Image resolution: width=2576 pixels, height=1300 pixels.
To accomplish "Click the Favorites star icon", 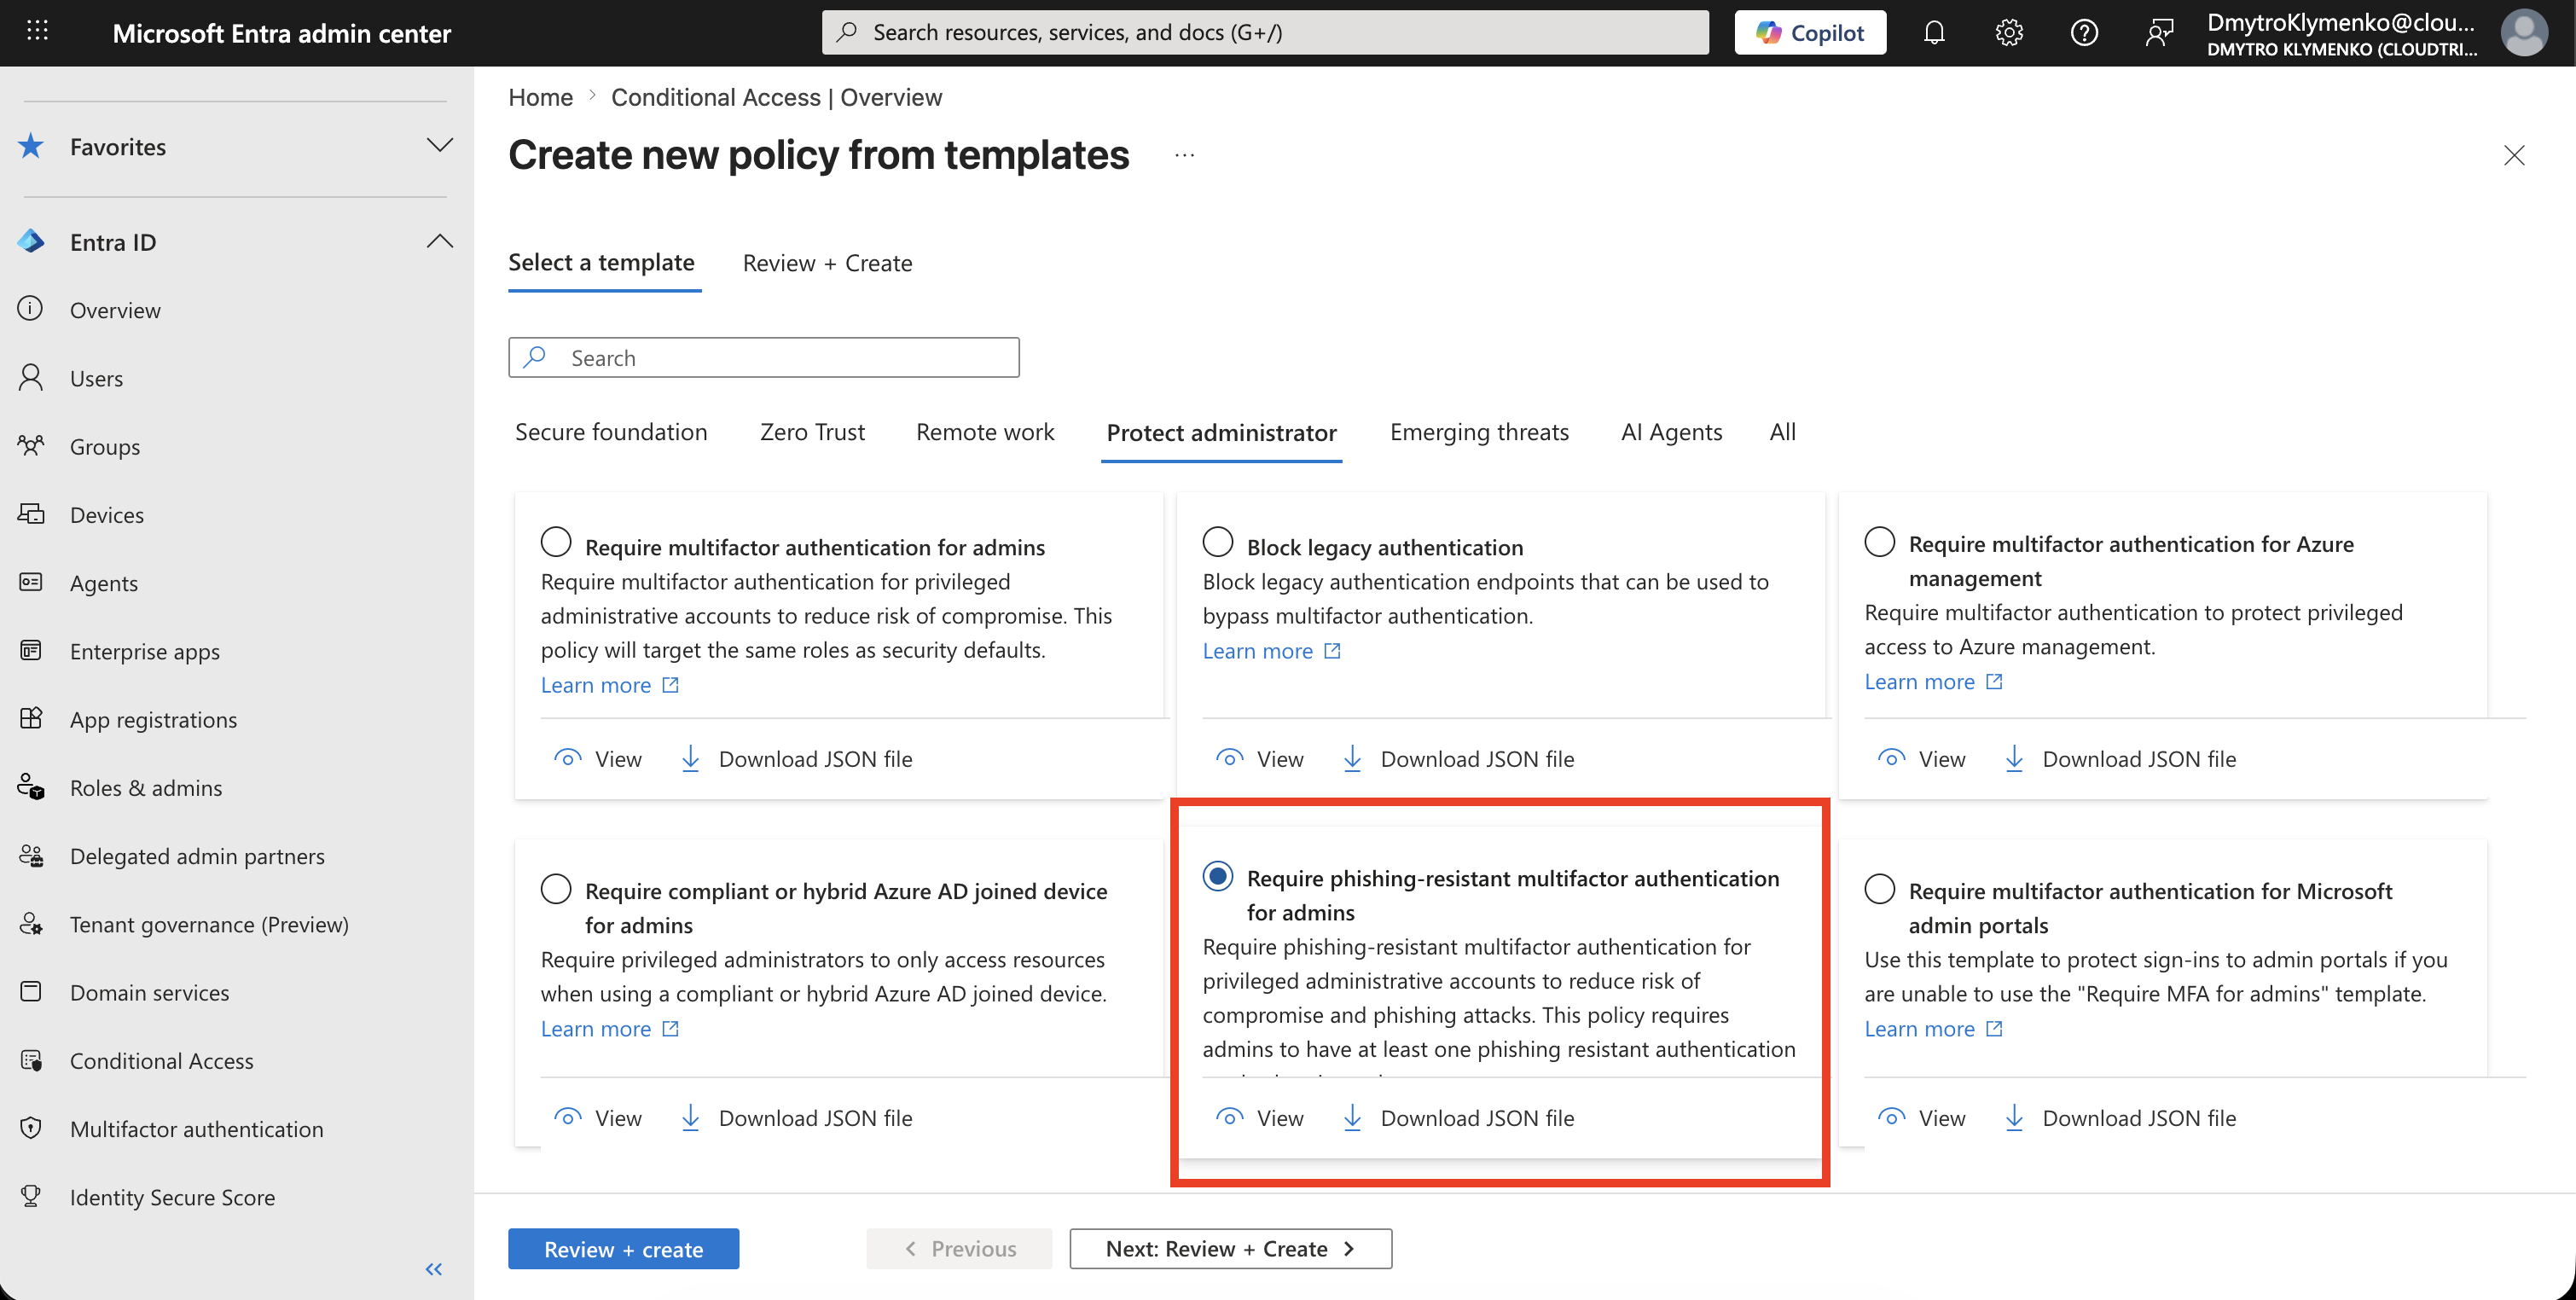I will [x=31, y=146].
